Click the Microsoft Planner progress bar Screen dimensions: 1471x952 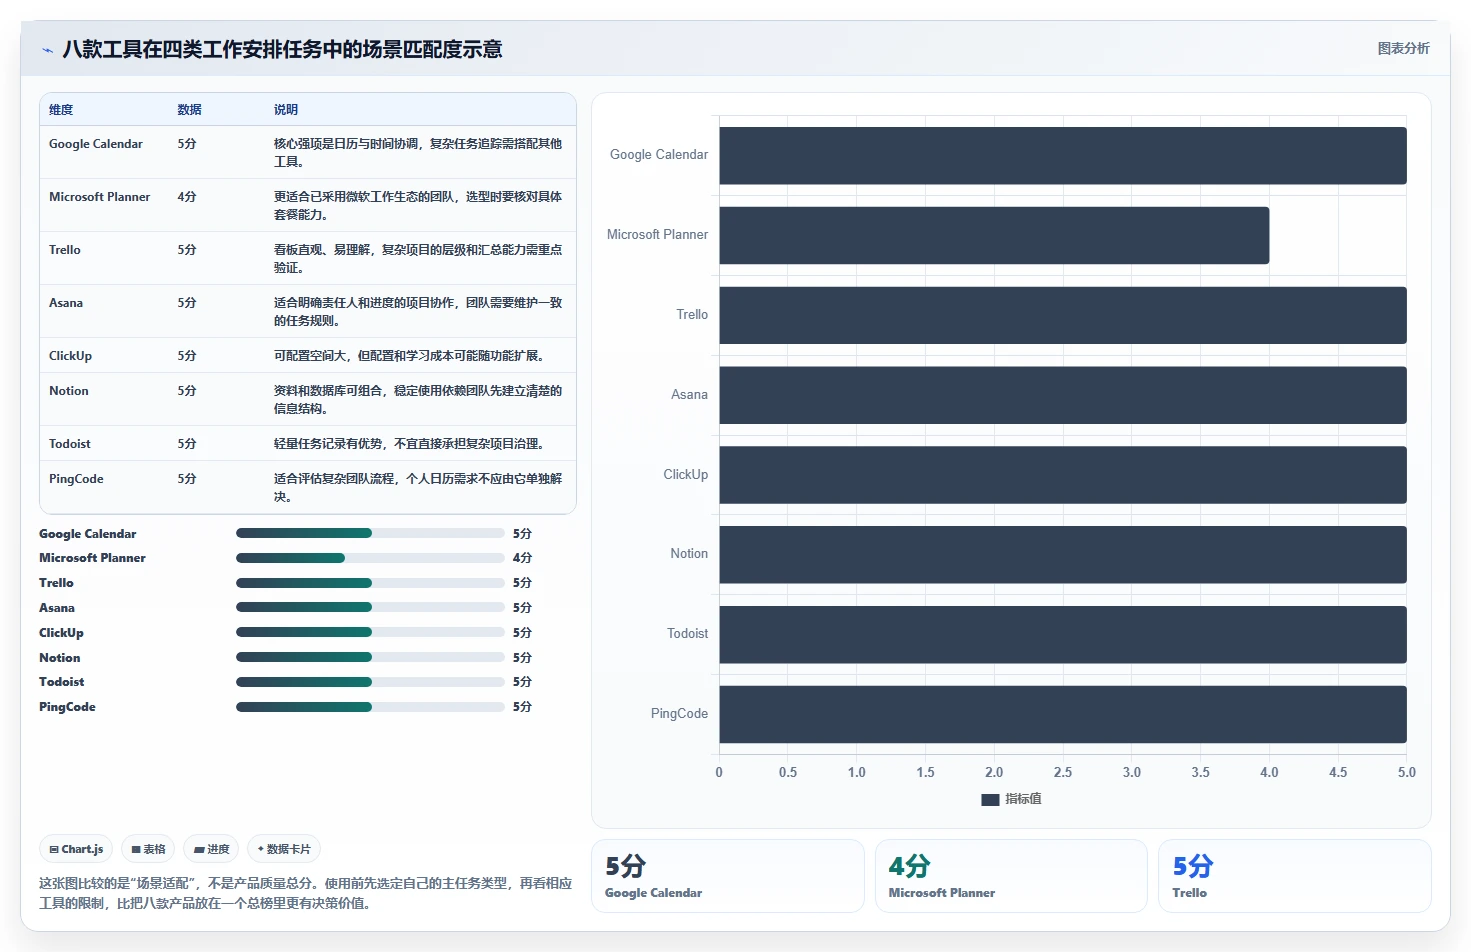[x=370, y=558]
